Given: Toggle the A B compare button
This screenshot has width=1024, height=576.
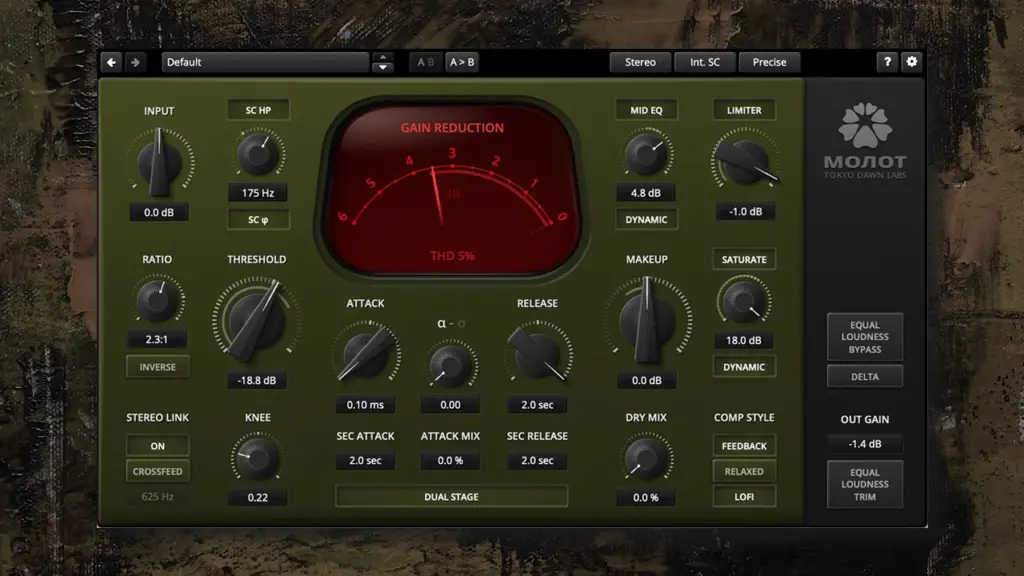Looking at the screenshot, I should click(x=425, y=62).
